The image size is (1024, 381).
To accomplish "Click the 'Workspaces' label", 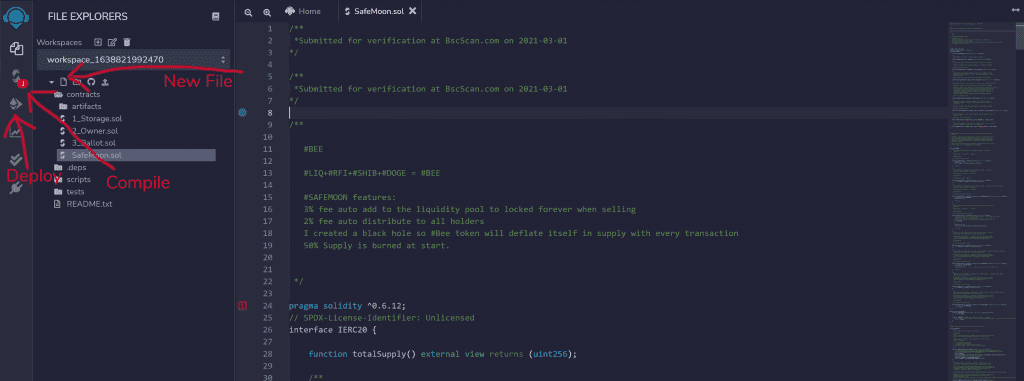I will [59, 42].
